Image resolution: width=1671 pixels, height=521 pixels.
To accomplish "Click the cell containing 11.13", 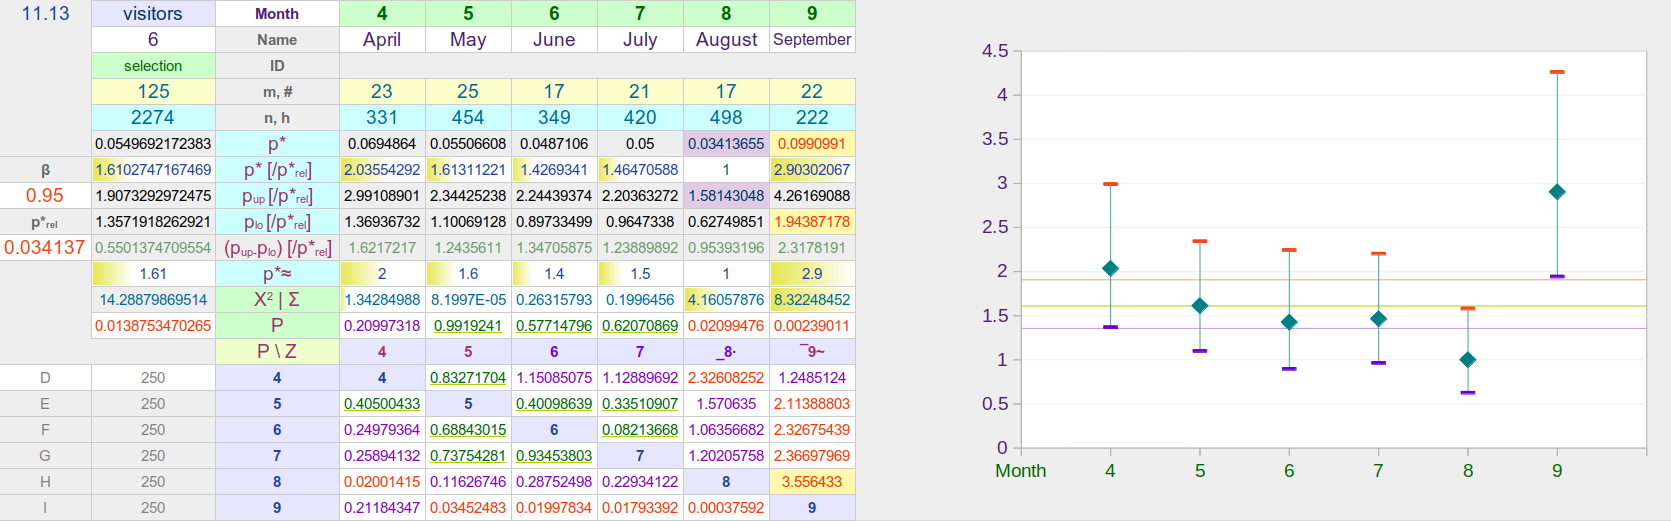I will [x=45, y=13].
